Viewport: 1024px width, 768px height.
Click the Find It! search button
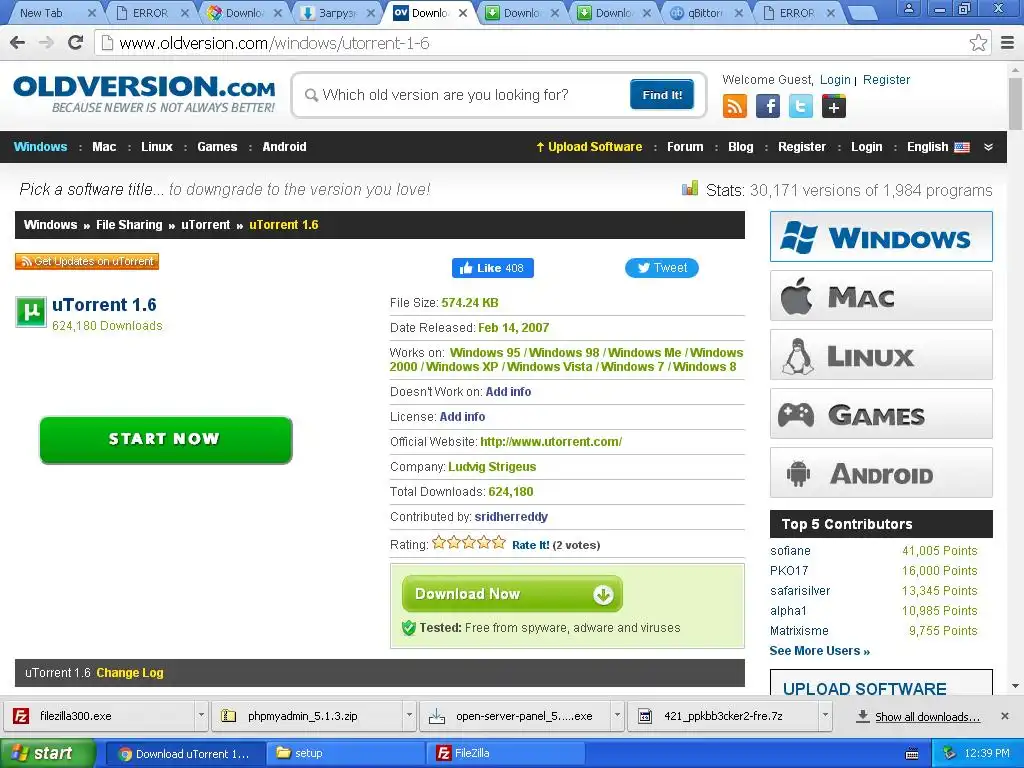[662, 95]
